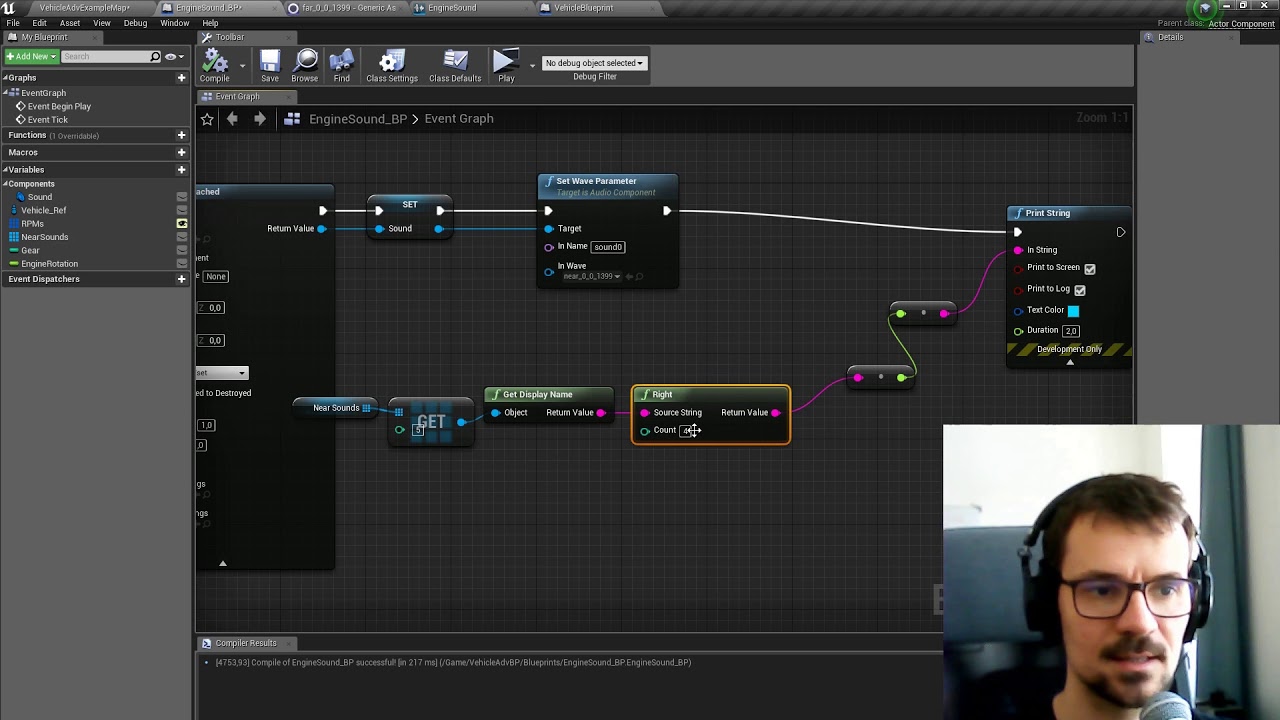Add a new variable with plus icon
The height and width of the screenshot is (720, 1280).
tap(181, 169)
